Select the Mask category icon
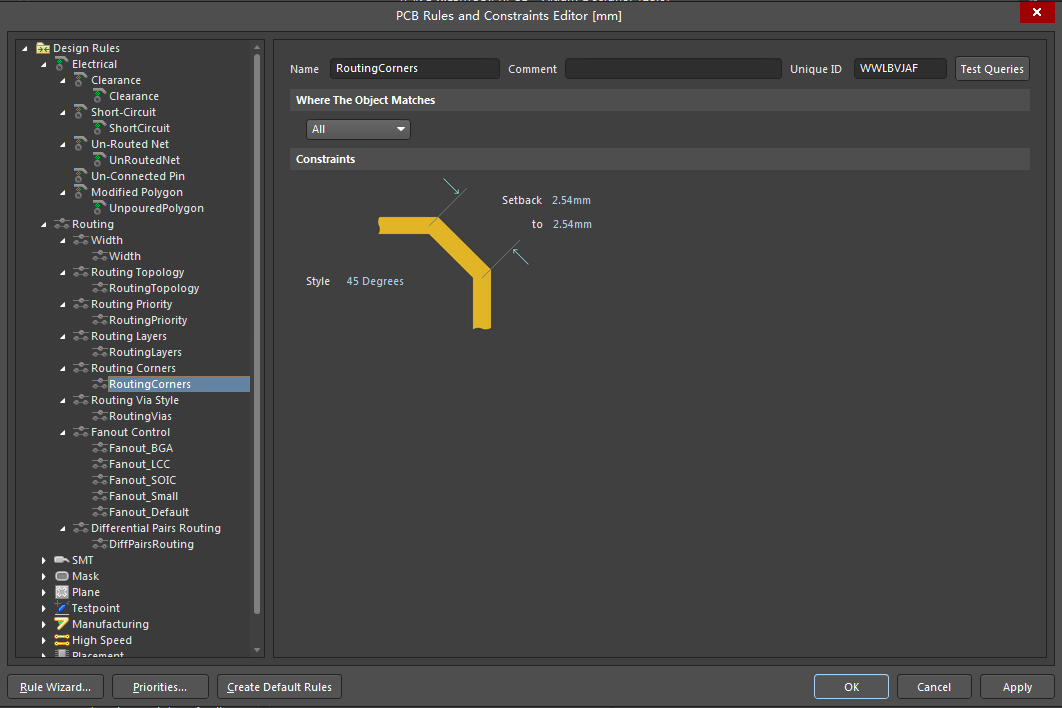Viewport: 1062px width, 708px height. 60,576
